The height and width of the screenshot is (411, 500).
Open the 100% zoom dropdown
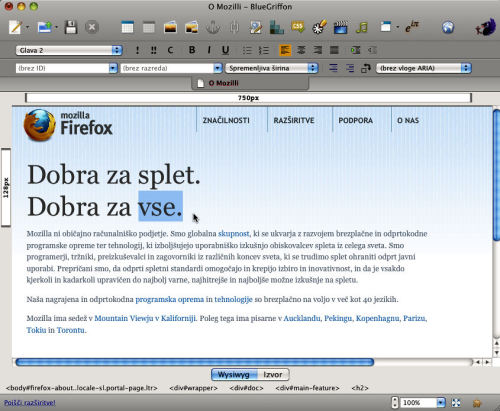[423, 403]
